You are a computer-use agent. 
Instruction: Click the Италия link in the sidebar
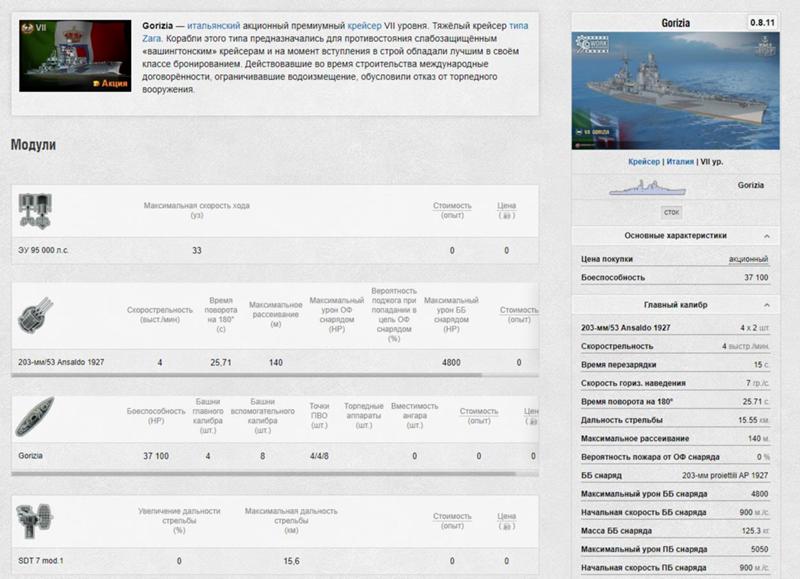(680, 161)
